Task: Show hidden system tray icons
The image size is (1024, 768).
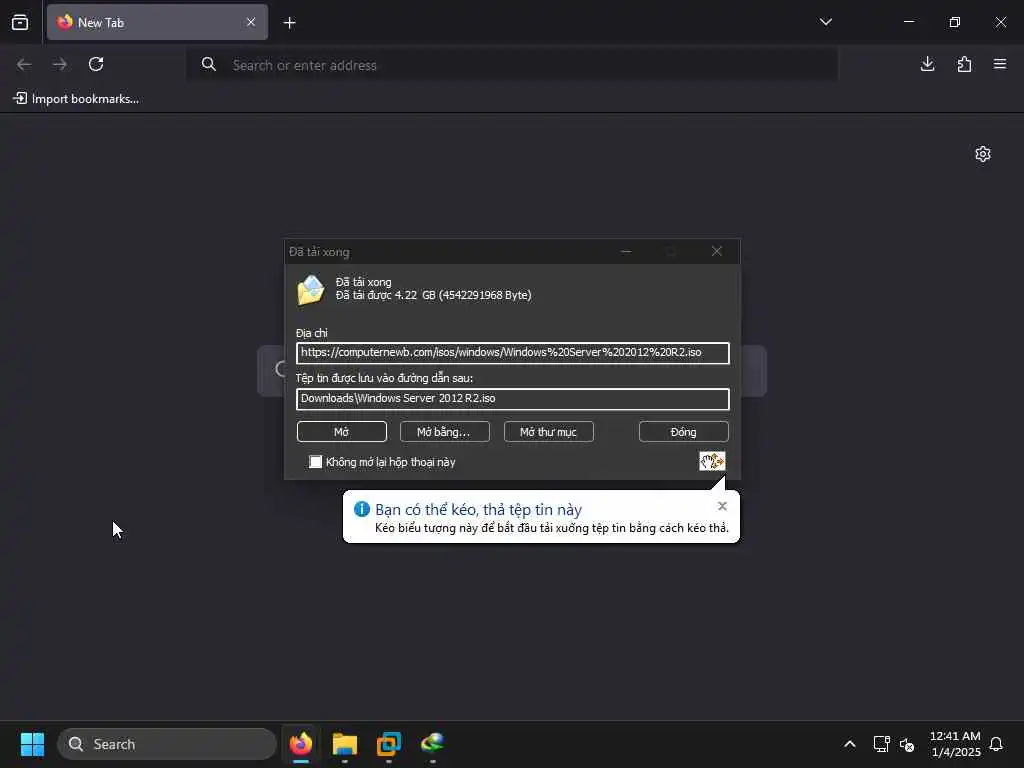Action: tap(850, 744)
